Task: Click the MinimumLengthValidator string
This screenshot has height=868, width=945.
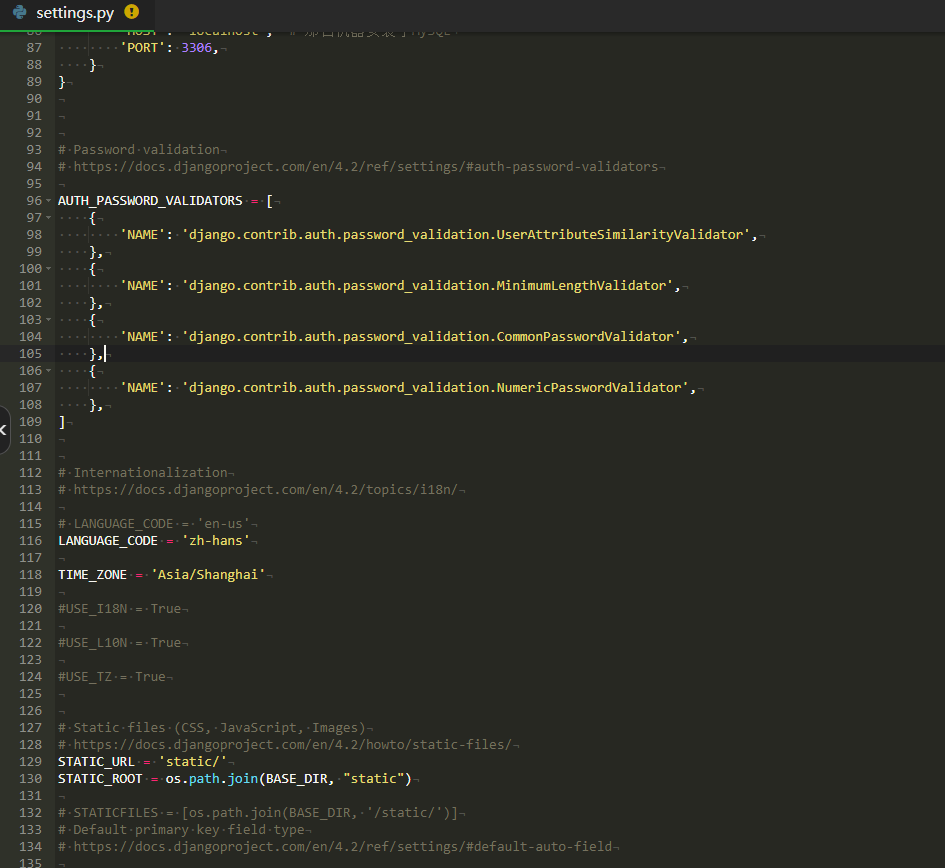Action: coord(427,286)
